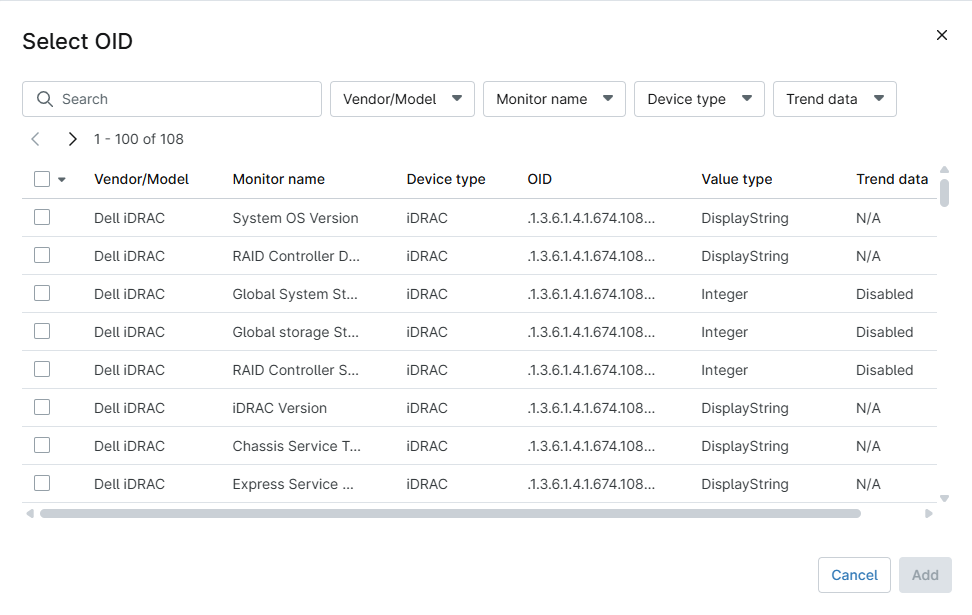Viewport: 972px width, 615px height.
Task: Click the horizontal scrollbar thumb
Action: click(451, 513)
